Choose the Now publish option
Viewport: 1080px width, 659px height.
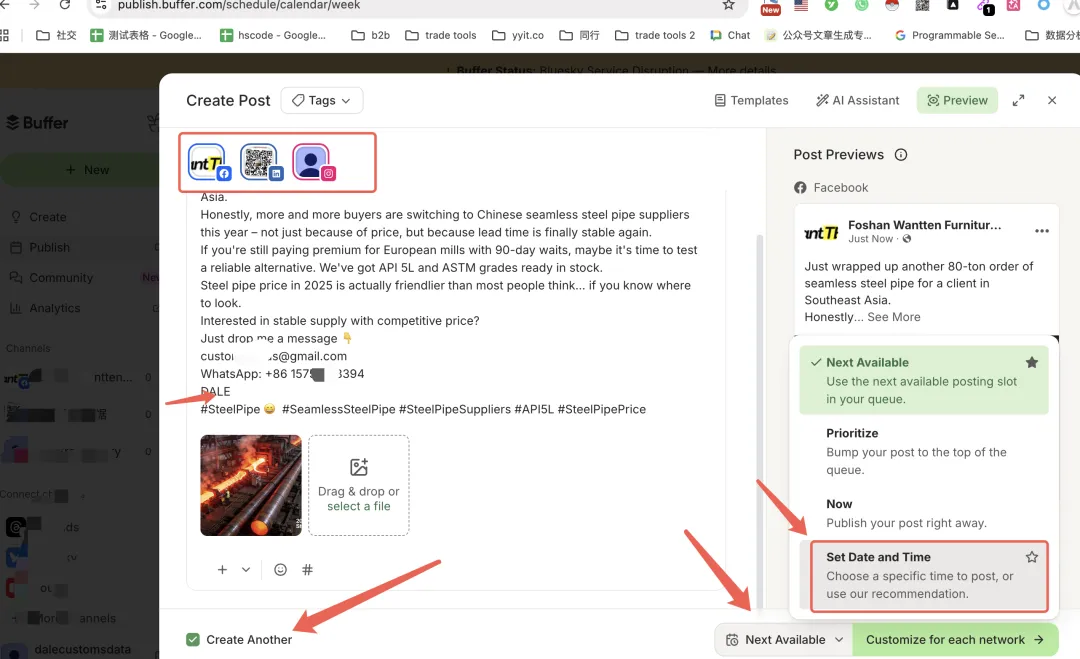(x=924, y=513)
